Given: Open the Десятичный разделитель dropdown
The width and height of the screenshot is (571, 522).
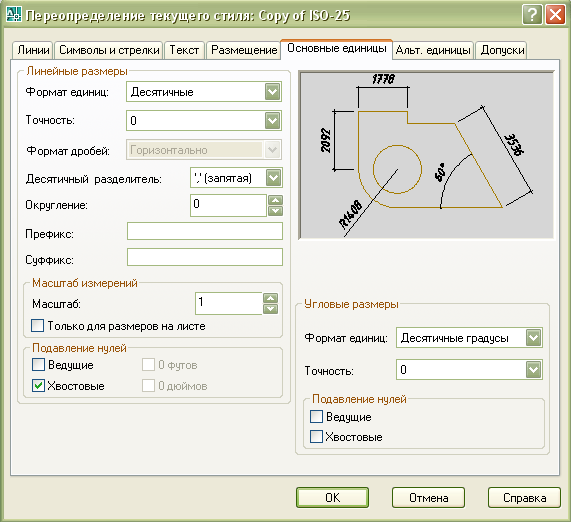Looking at the screenshot, I should tap(236, 178).
